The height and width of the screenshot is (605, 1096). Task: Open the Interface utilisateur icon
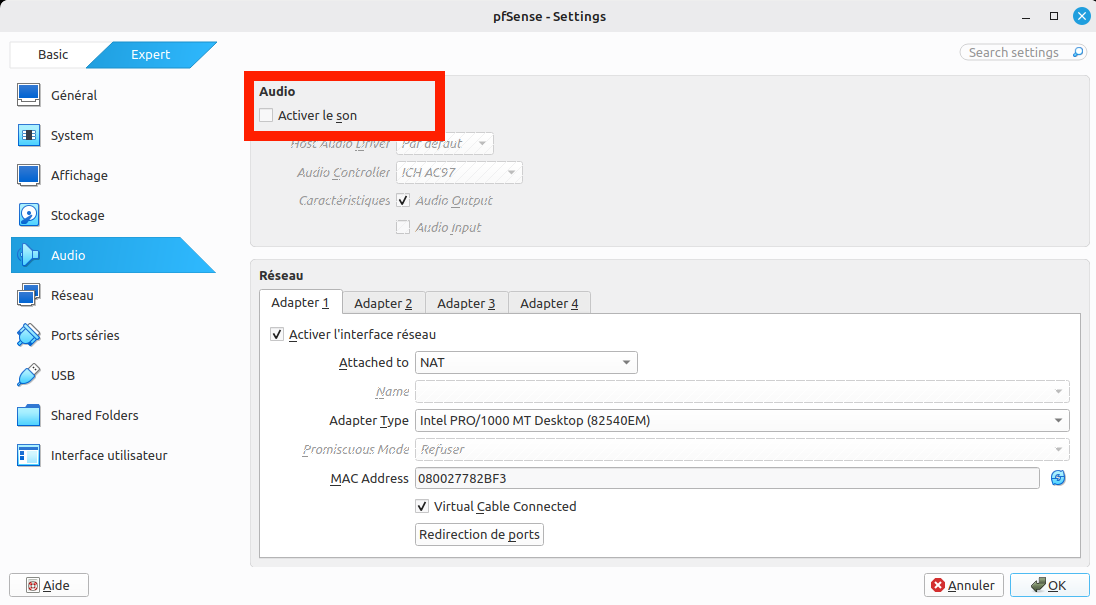click(x=29, y=455)
